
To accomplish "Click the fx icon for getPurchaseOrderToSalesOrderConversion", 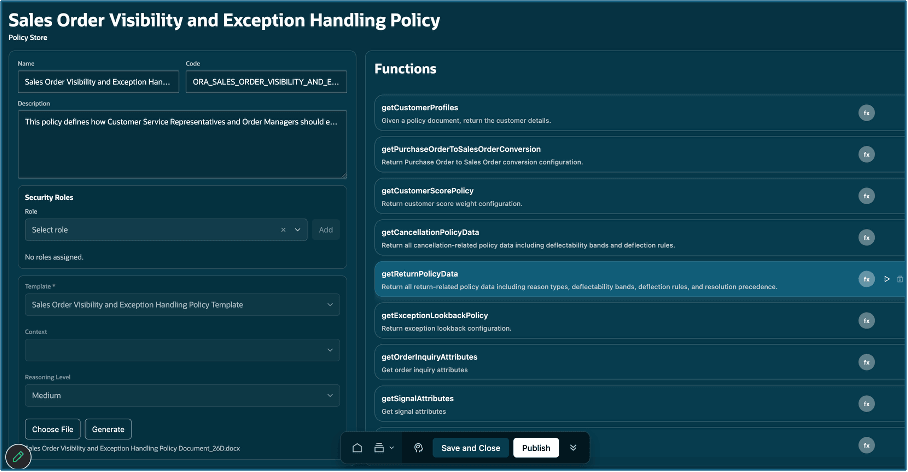I will [x=866, y=155].
